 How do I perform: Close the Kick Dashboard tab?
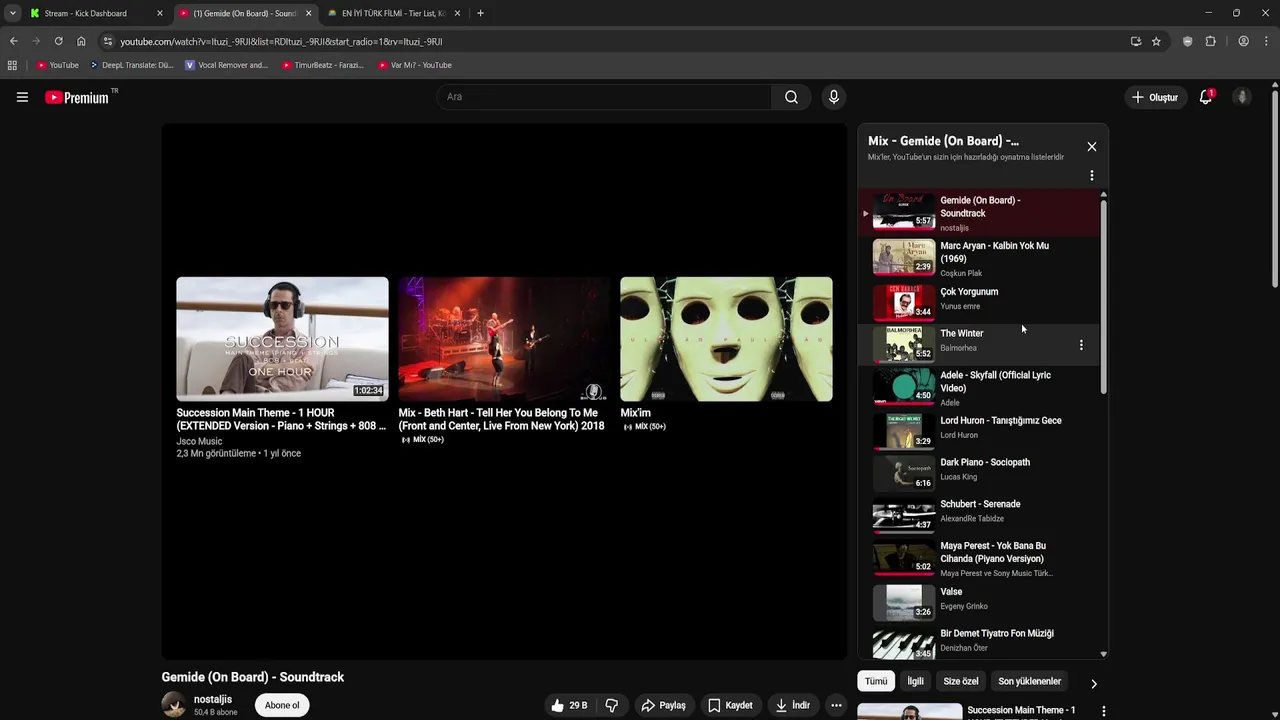159,13
